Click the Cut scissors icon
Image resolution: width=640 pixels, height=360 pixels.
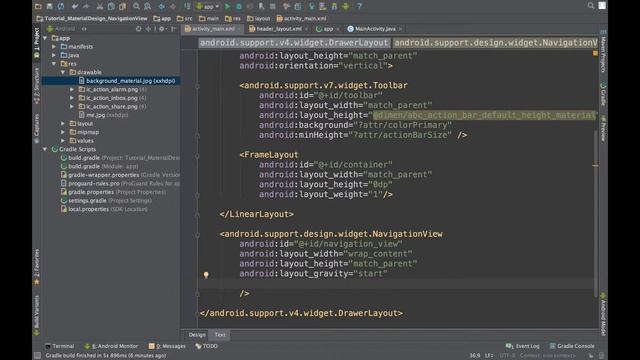pos(100,6)
